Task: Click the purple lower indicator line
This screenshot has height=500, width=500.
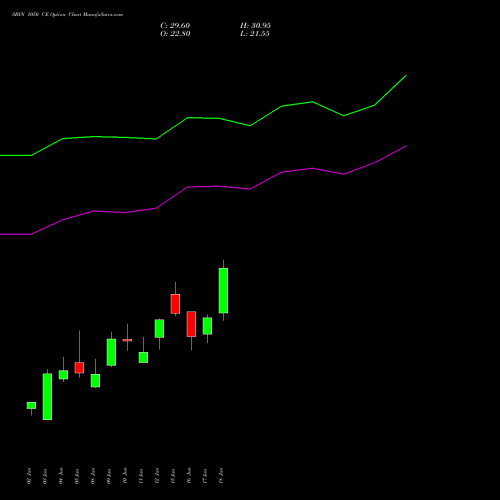Action: click(x=203, y=187)
